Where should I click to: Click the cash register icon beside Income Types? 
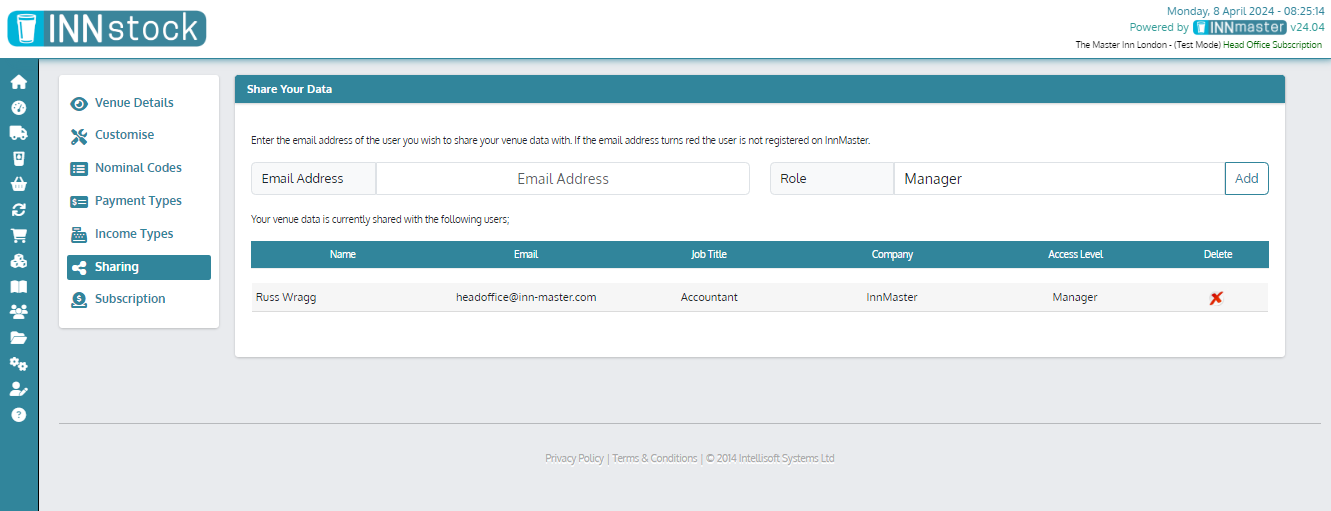79,235
